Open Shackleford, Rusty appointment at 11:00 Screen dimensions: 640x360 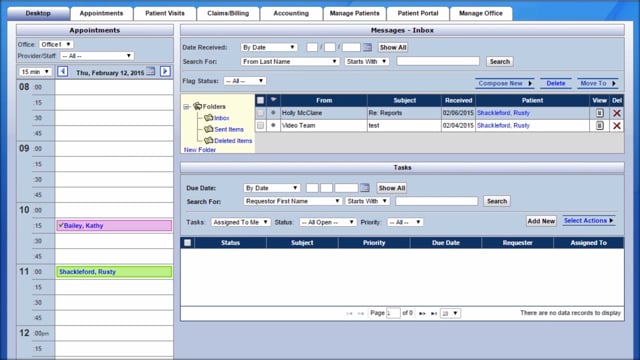114,272
